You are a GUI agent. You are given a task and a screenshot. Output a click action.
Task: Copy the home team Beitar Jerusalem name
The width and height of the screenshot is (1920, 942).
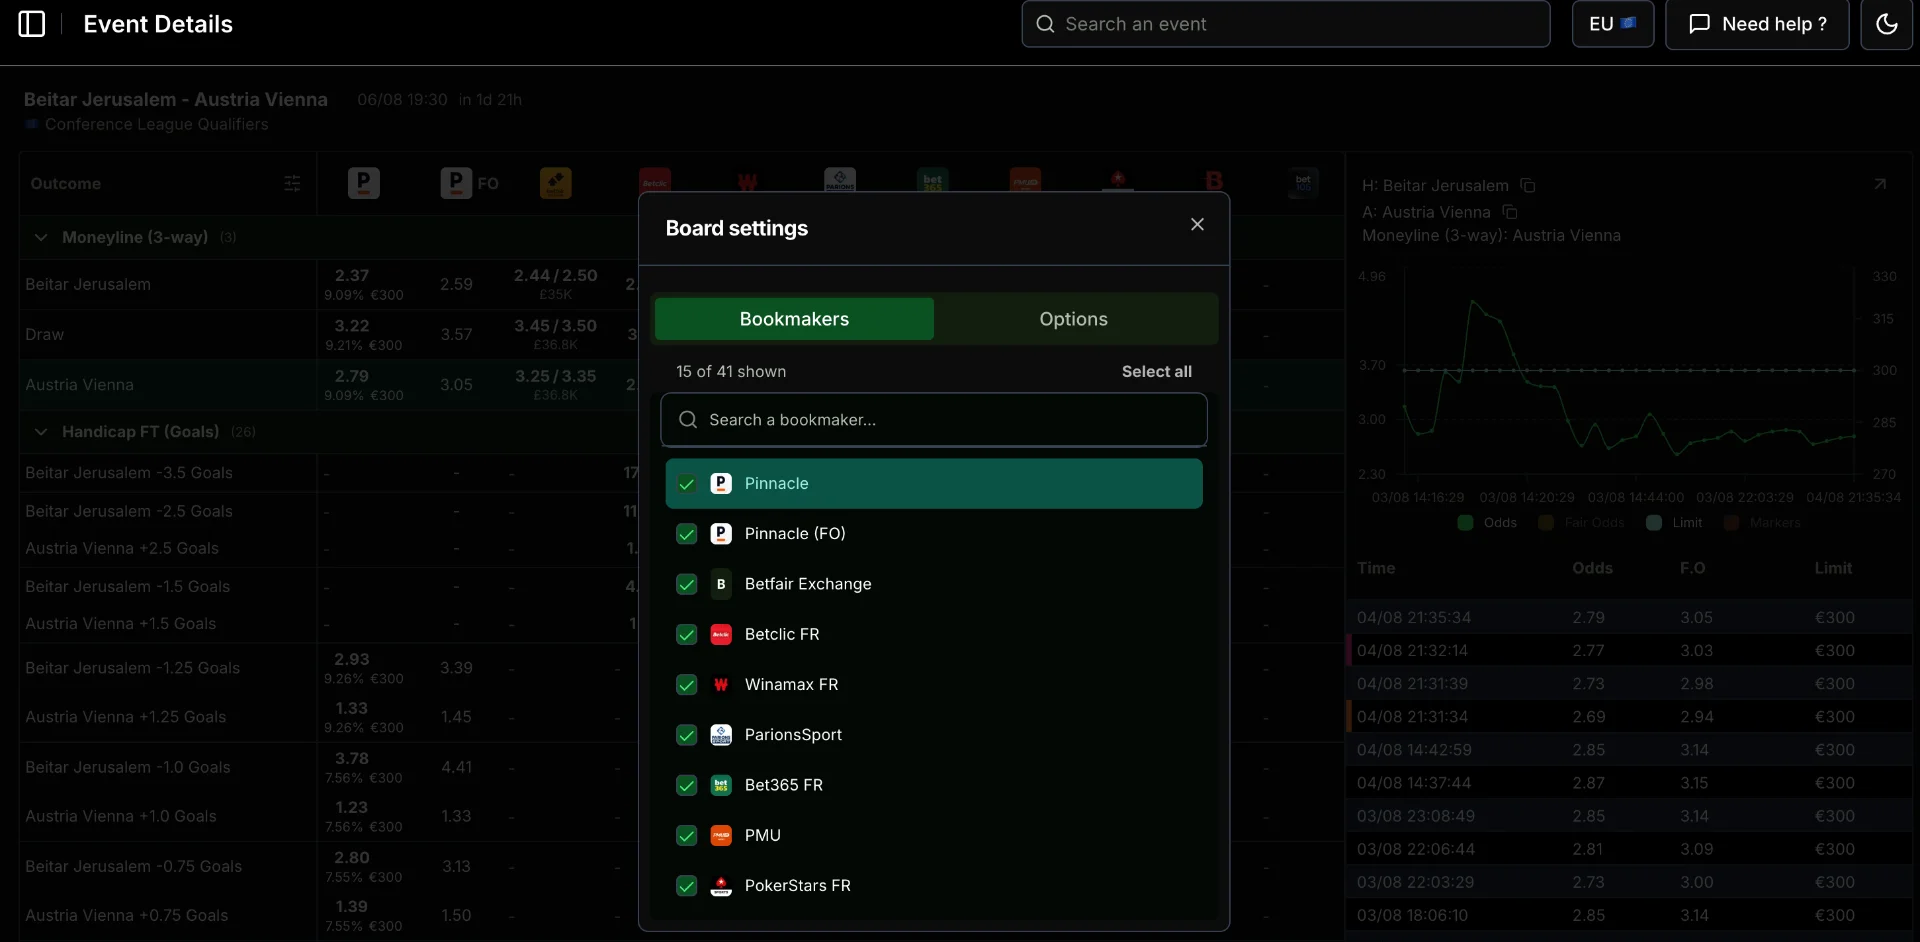1528,185
